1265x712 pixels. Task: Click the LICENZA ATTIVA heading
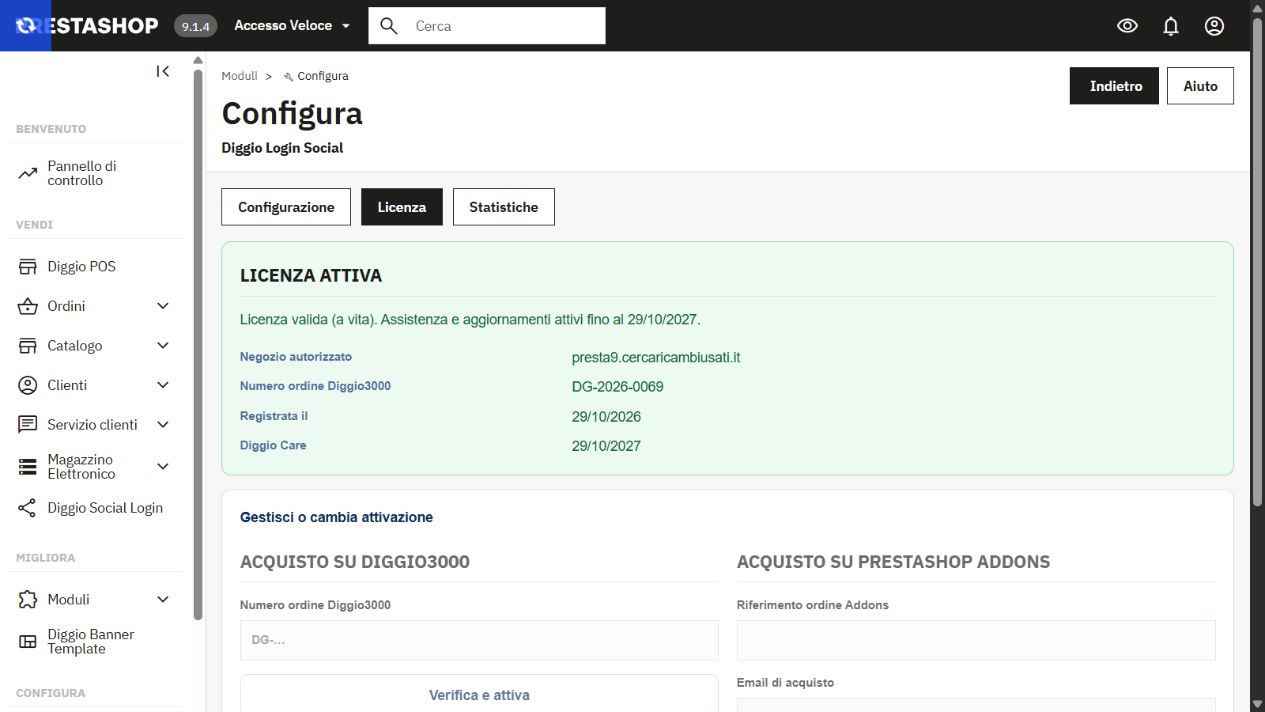pos(311,275)
